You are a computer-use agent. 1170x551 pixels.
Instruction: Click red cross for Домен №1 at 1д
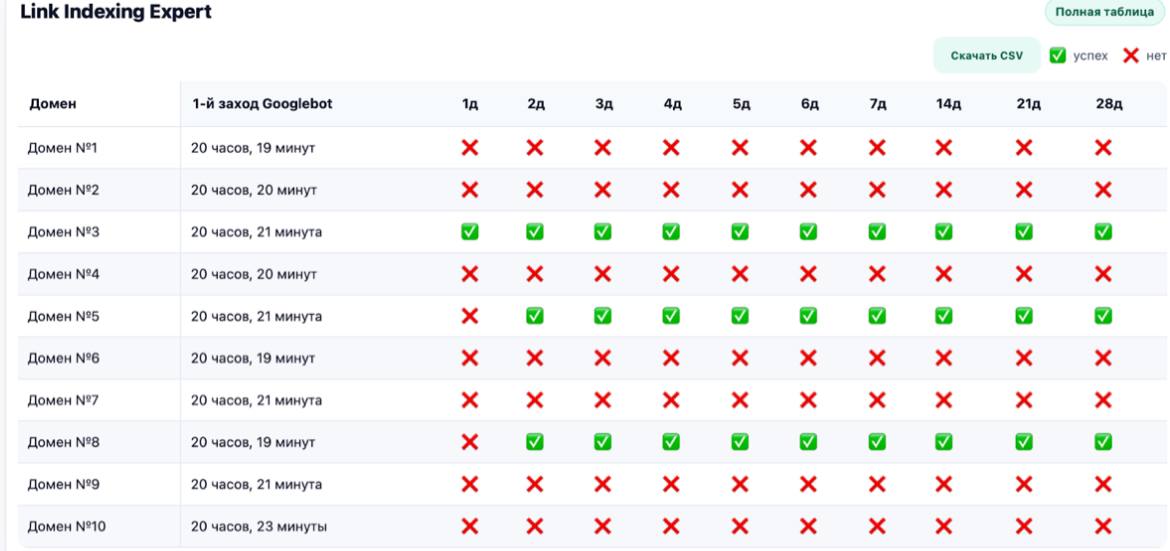[468, 148]
